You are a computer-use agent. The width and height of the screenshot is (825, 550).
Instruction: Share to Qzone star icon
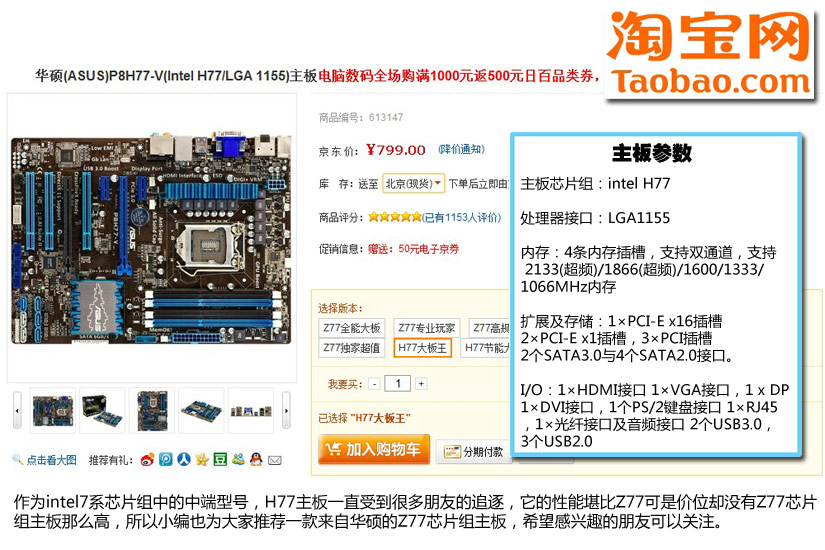202,459
